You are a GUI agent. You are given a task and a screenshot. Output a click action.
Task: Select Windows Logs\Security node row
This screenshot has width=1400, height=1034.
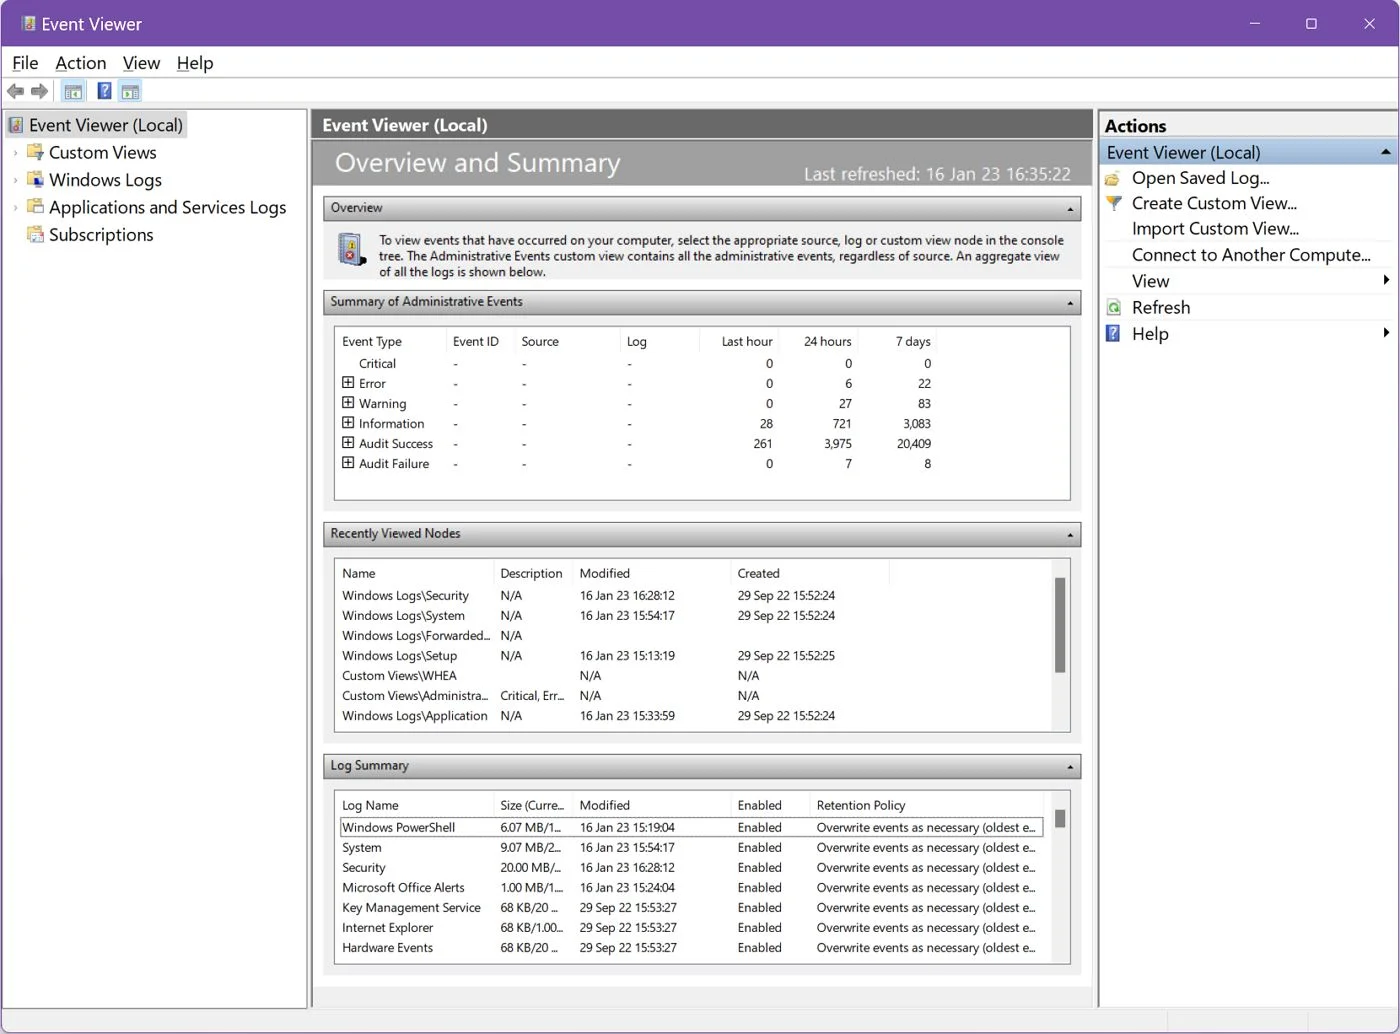[692, 595]
